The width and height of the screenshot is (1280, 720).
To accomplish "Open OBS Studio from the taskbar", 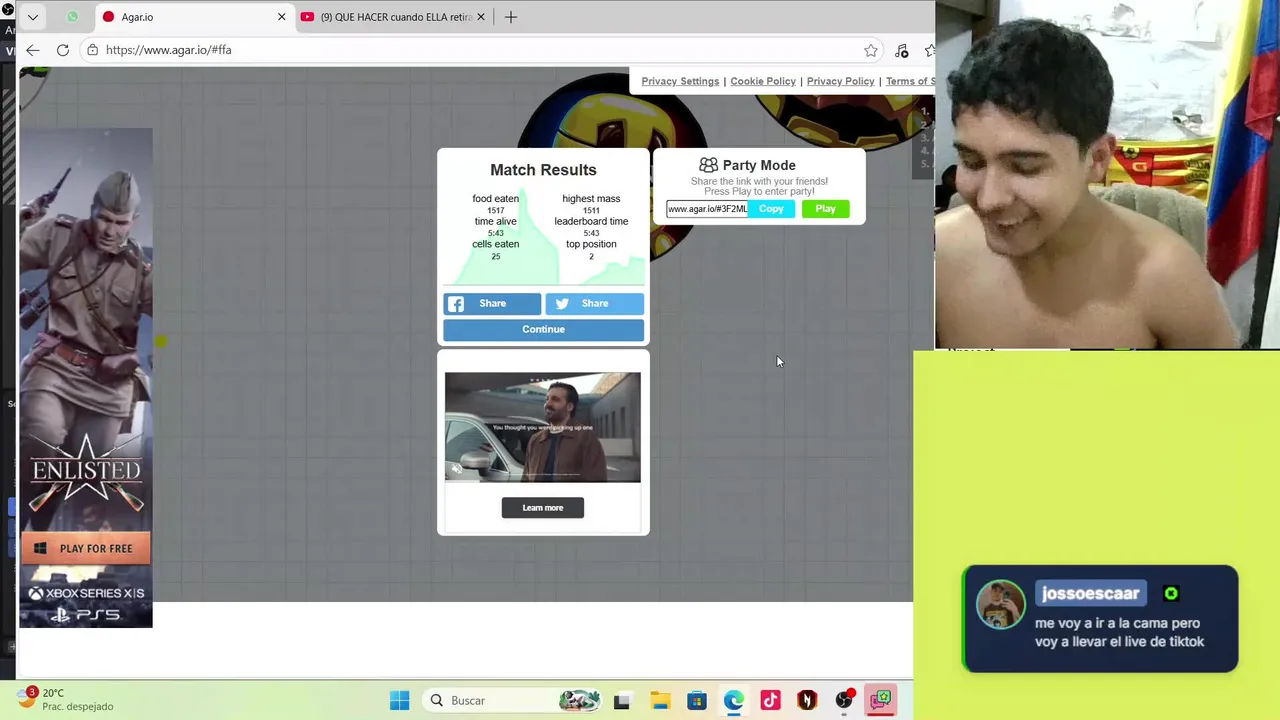I will click(844, 701).
